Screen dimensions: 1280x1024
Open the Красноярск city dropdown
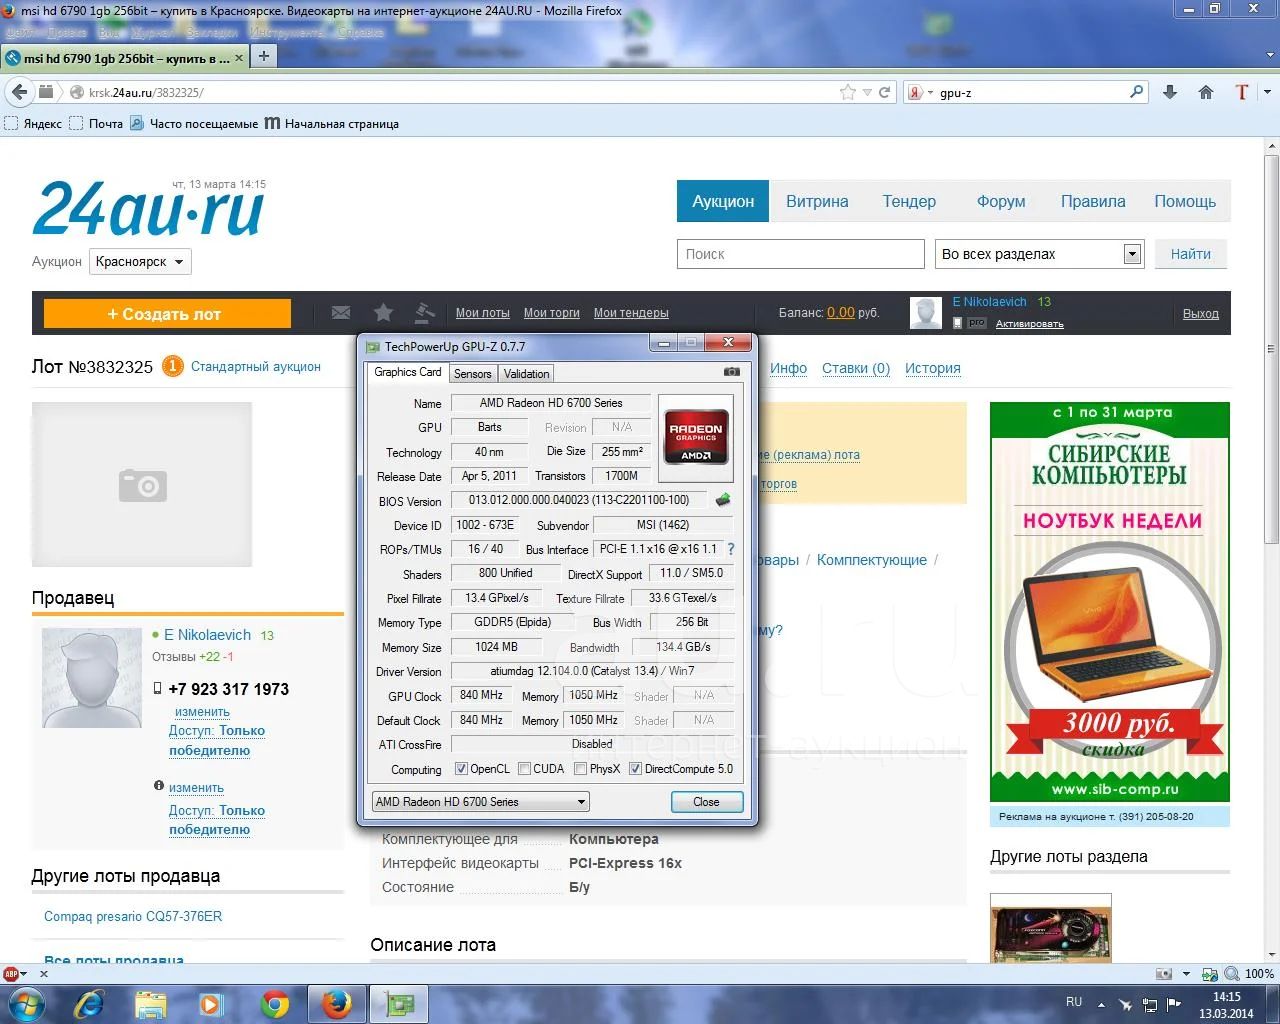tap(140, 261)
